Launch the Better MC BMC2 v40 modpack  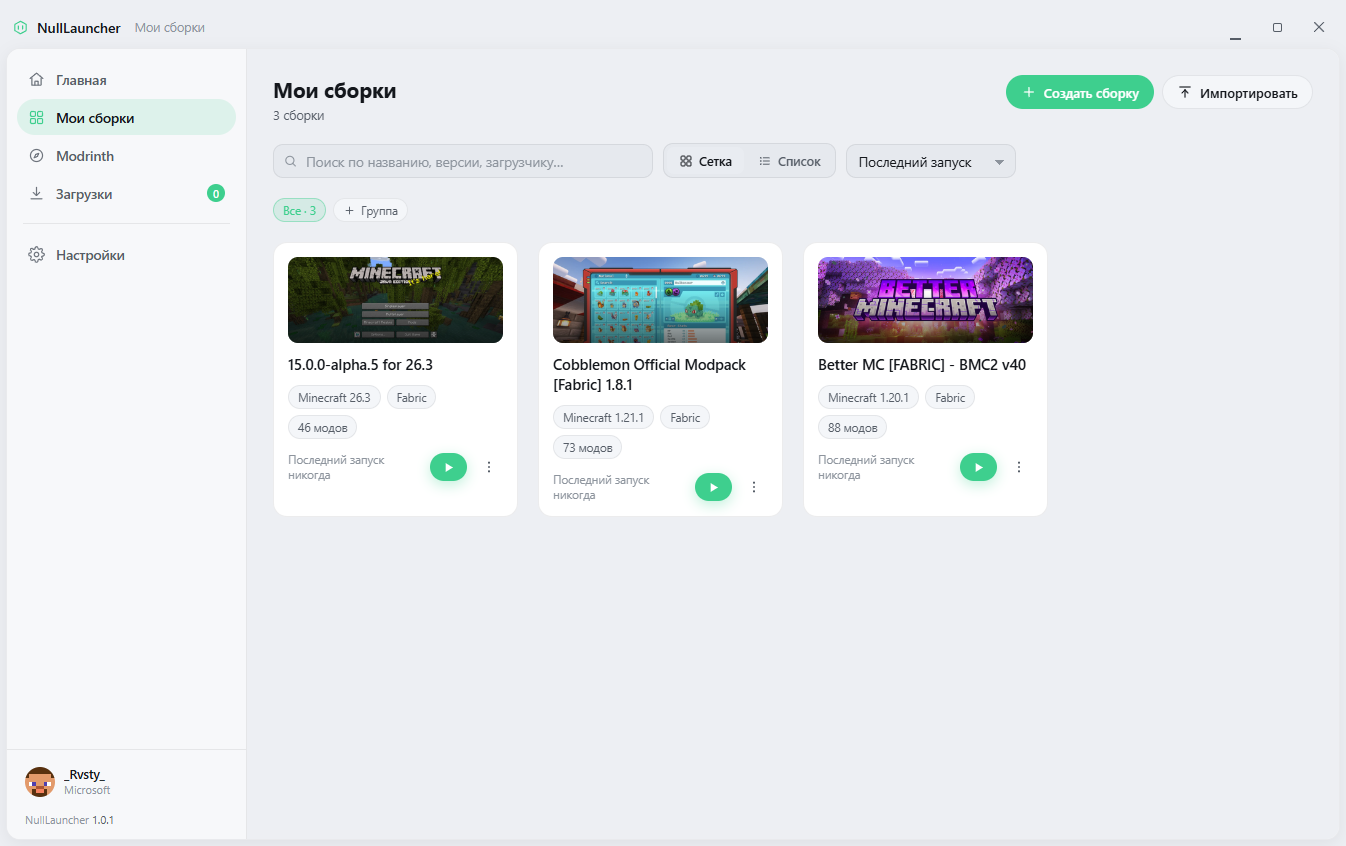(978, 467)
